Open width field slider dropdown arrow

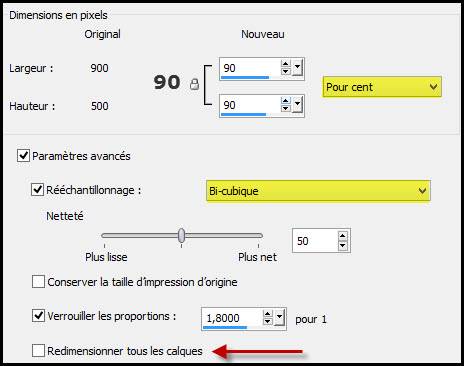[297, 68]
